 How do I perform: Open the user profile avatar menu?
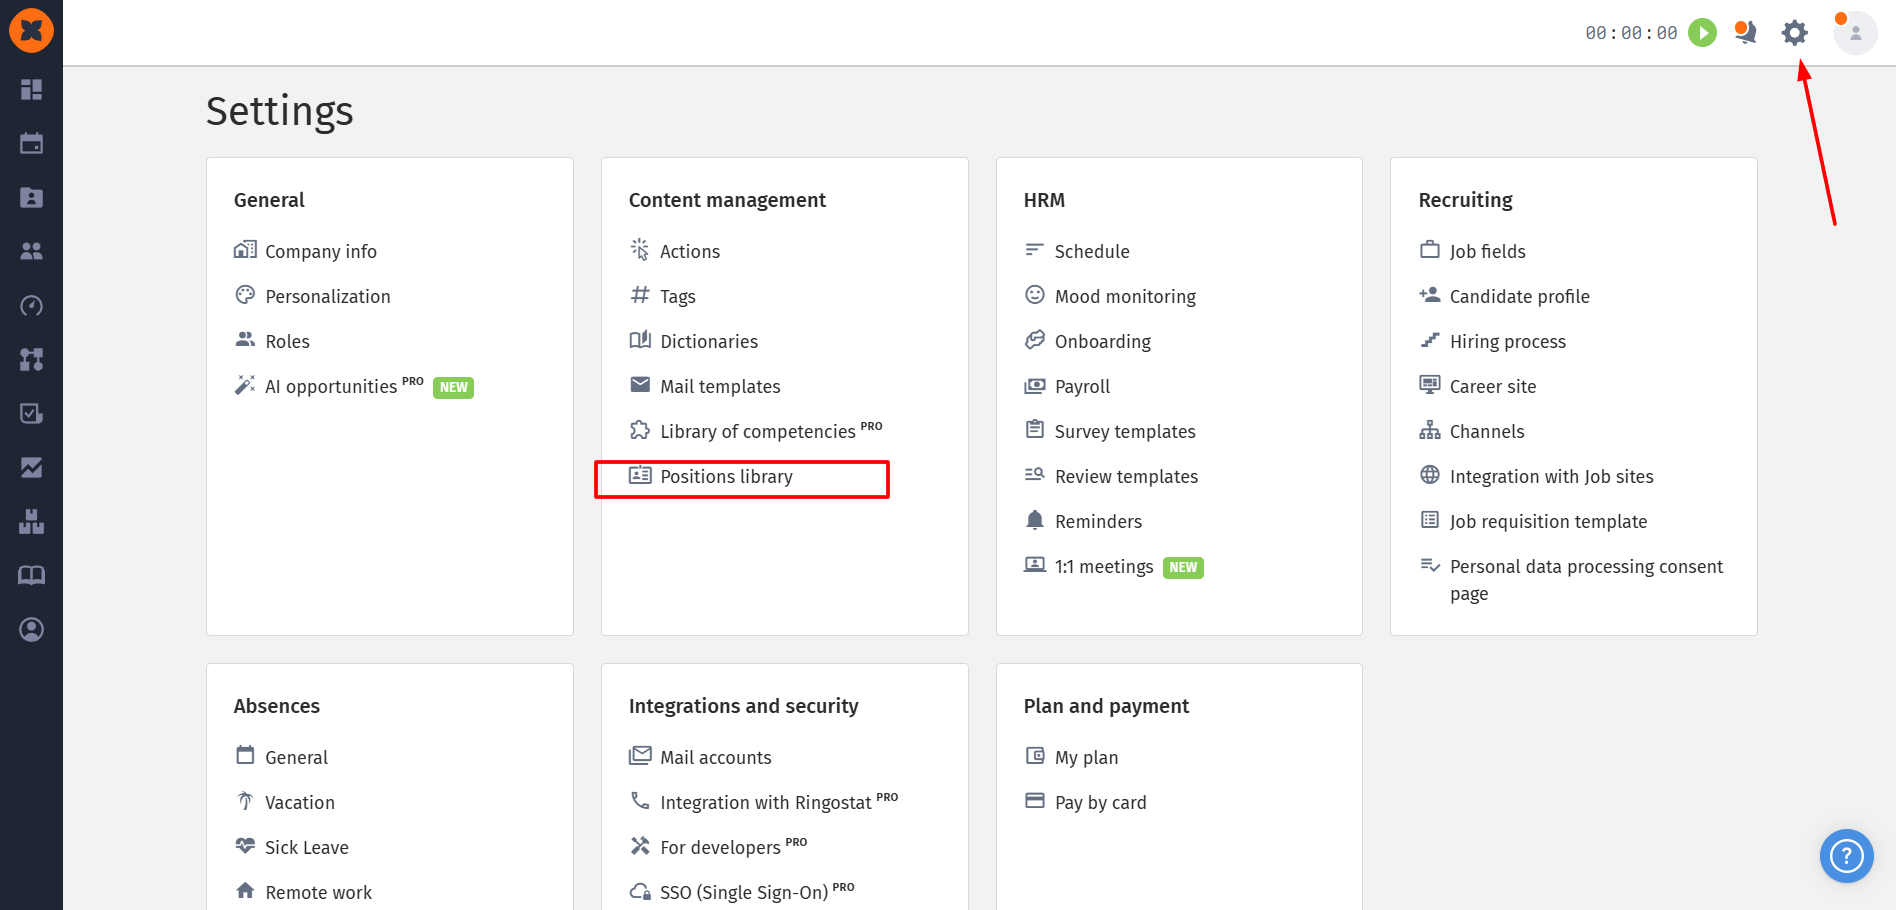[1855, 33]
